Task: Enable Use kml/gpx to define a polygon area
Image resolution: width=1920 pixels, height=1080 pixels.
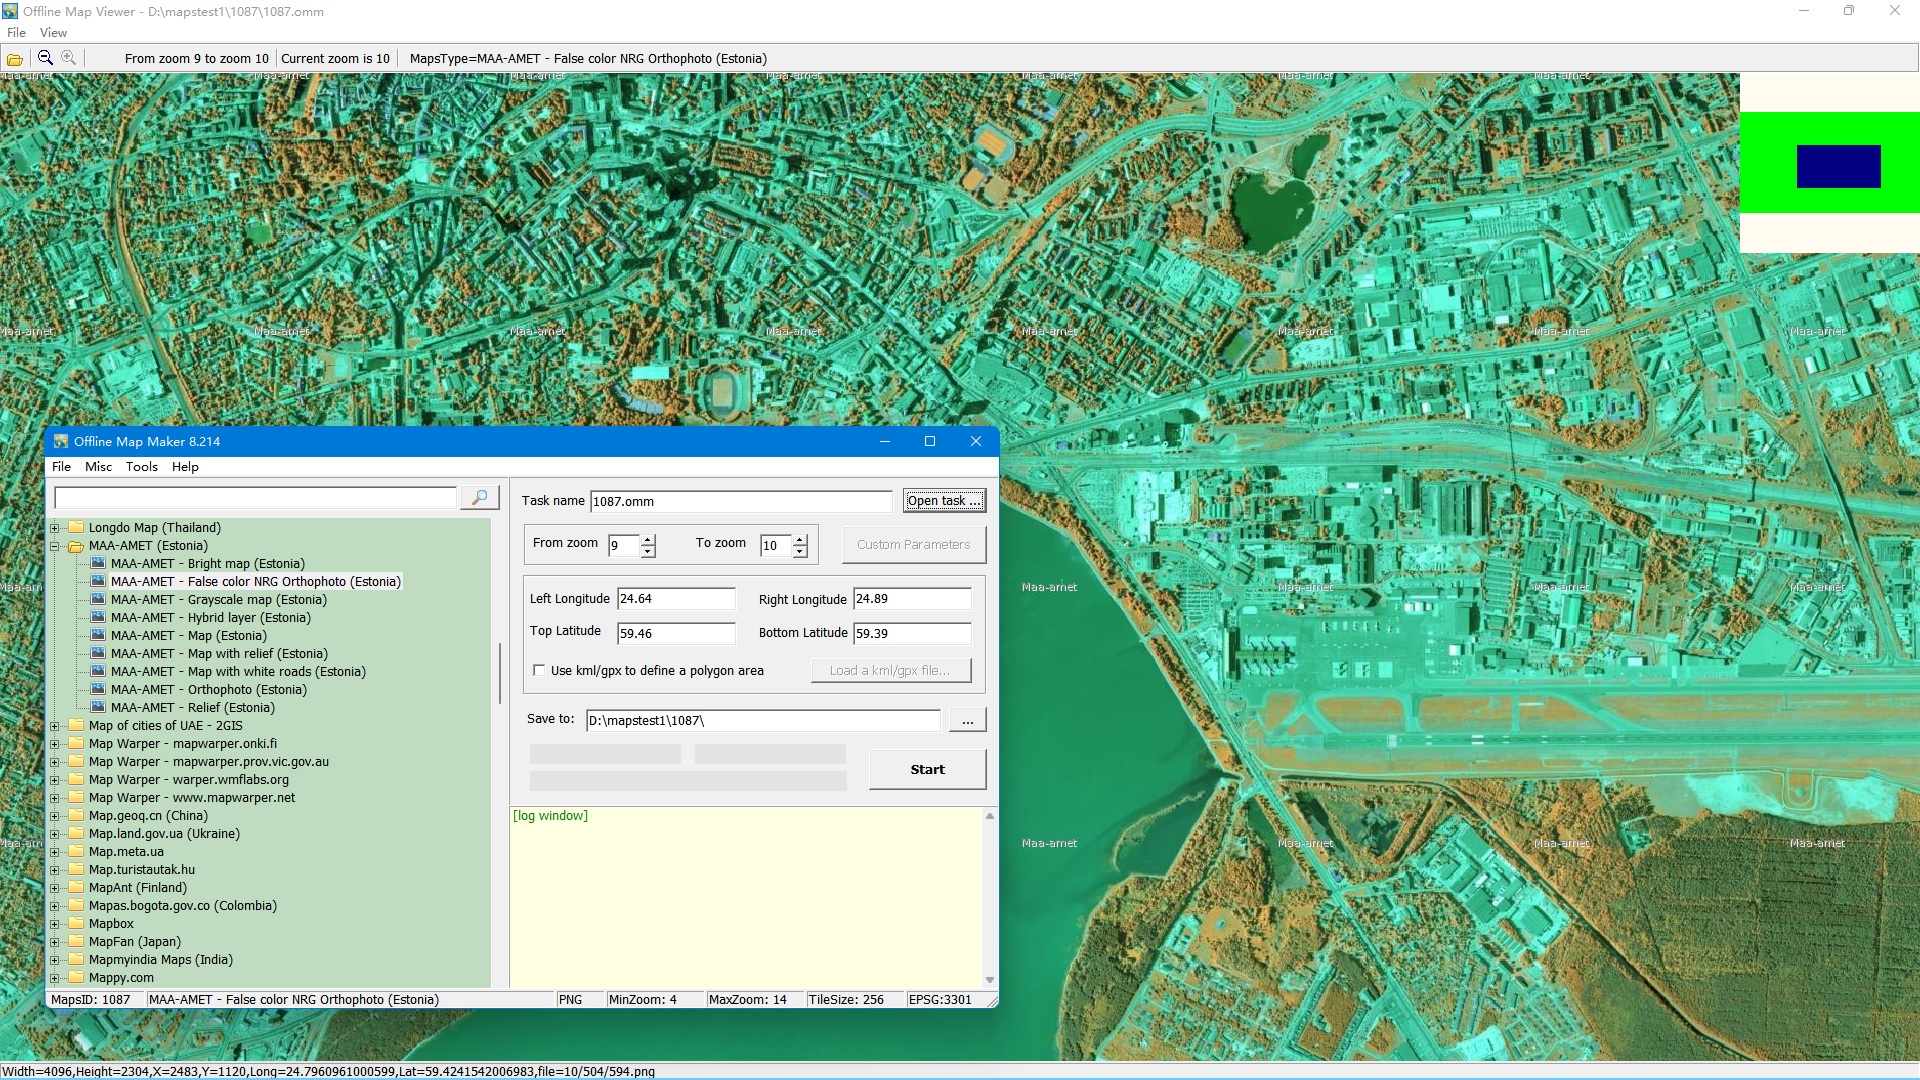Action: click(539, 671)
